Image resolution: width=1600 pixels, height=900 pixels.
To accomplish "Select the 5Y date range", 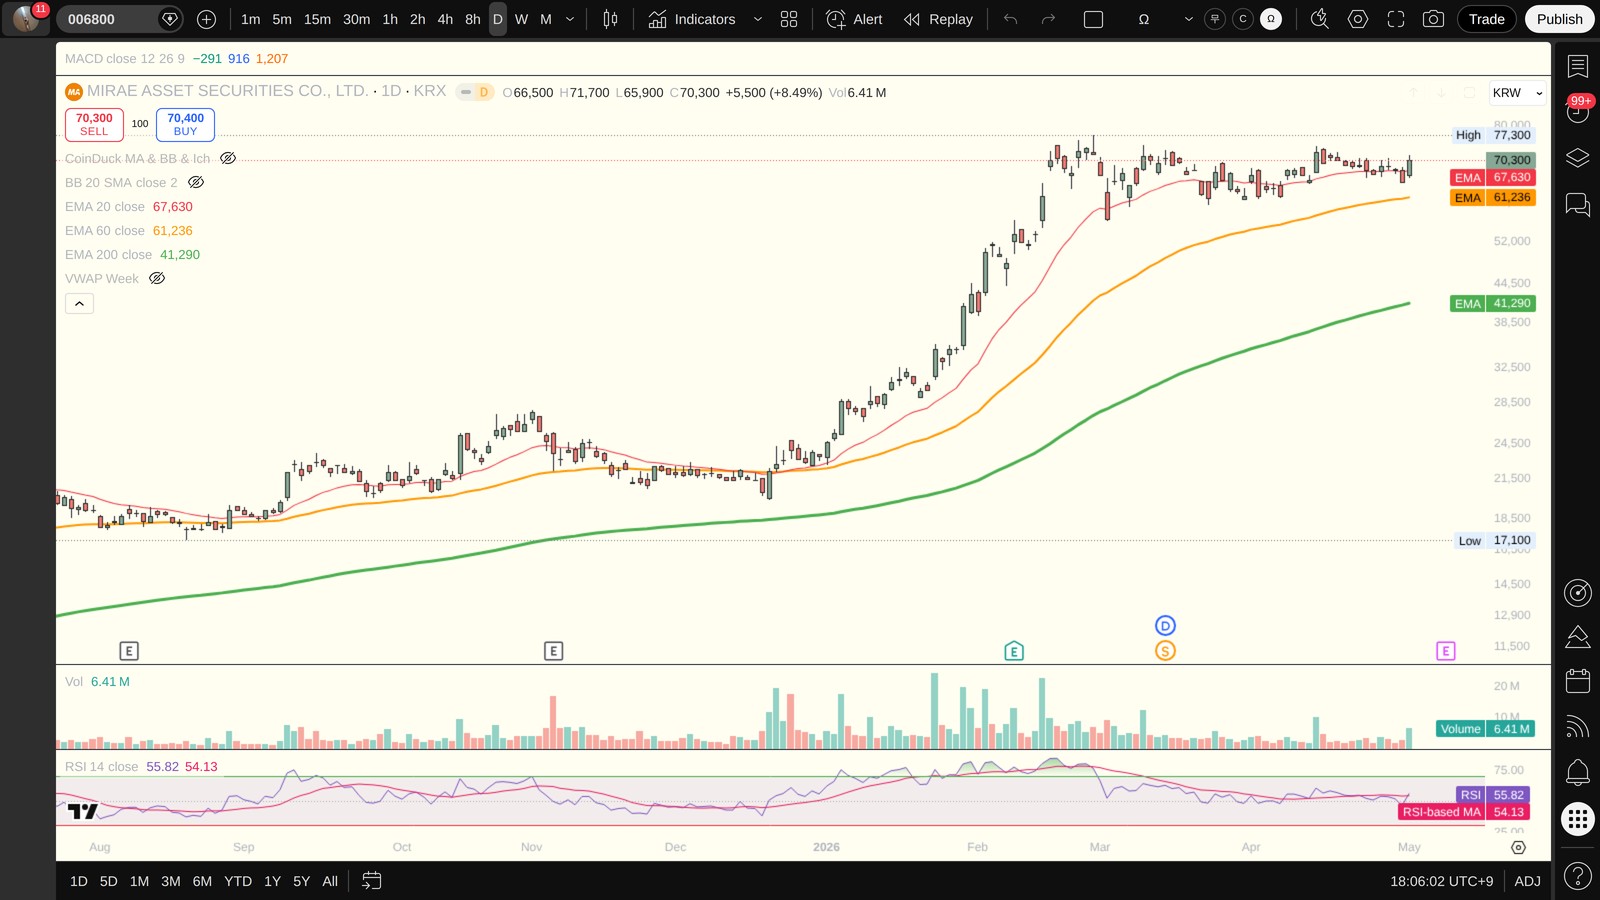I will tap(301, 881).
